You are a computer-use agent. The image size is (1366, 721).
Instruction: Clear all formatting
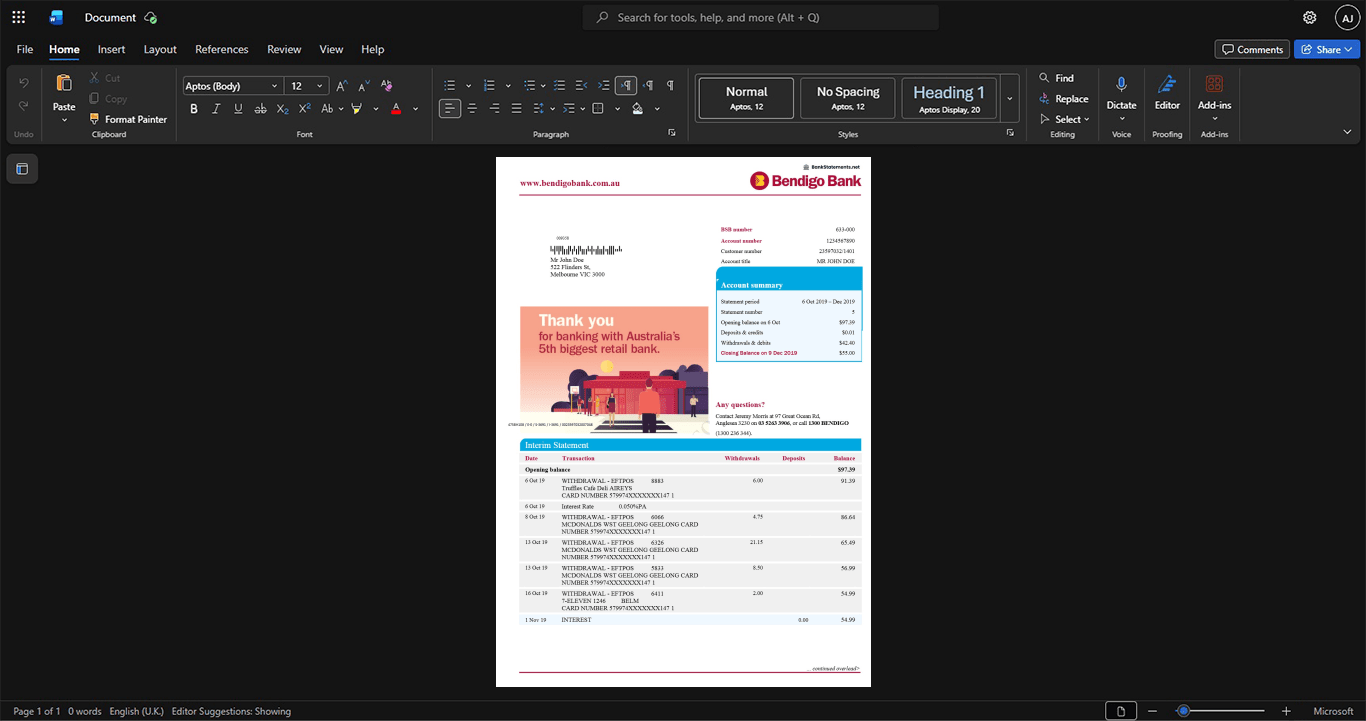[x=387, y=86]
